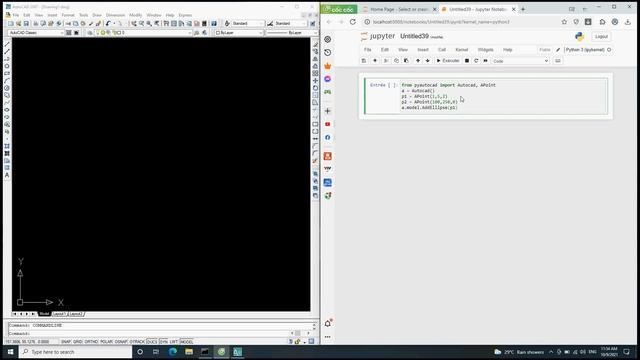This screenshot has width=640, height=360.
Task: Open browser history icon in Coc Coc sidebar
Action: (327, 53)
